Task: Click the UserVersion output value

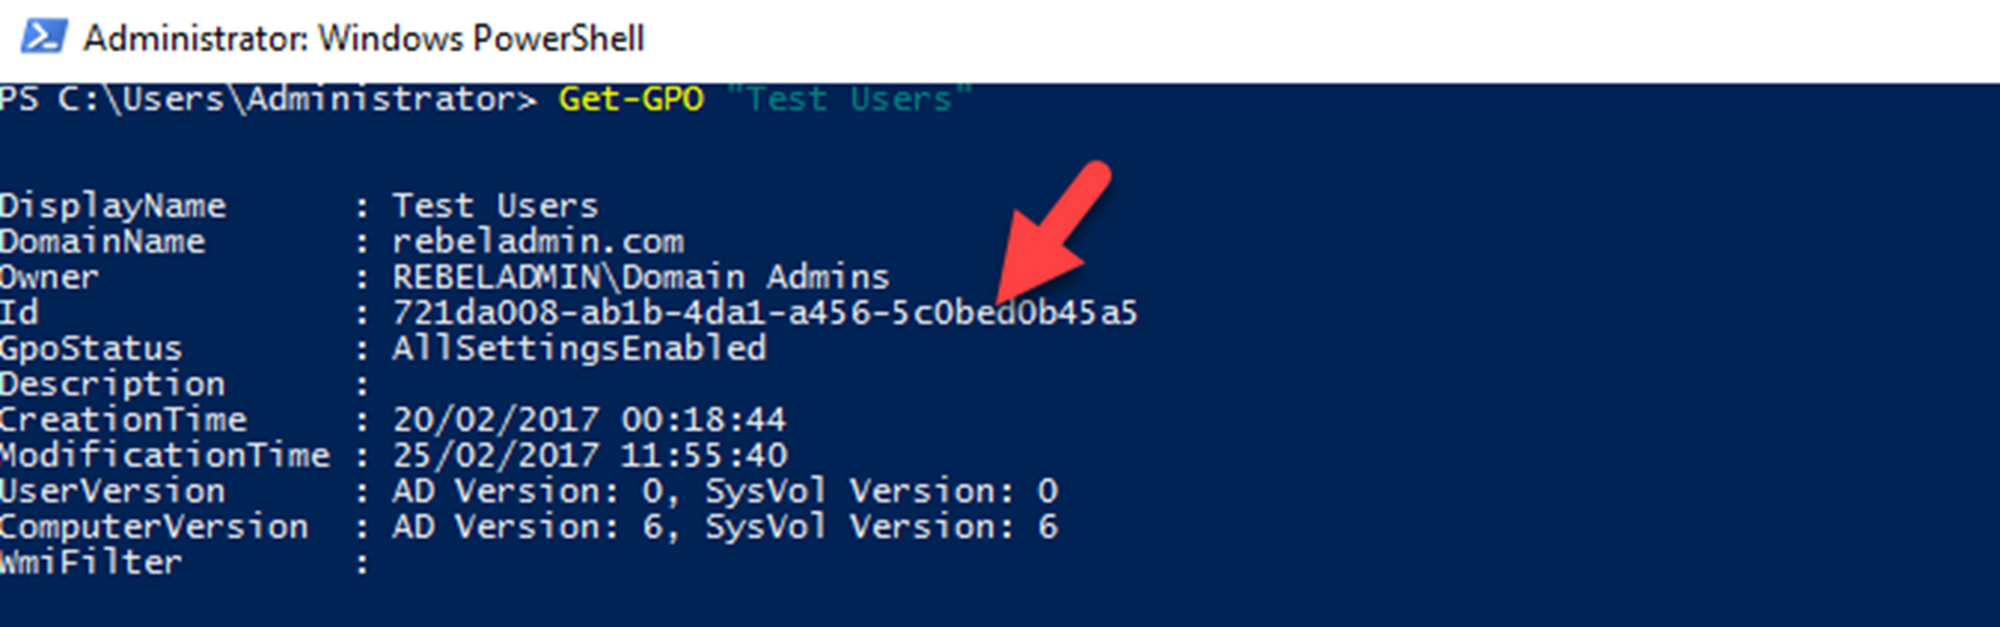Action: [x=725, y=491]
